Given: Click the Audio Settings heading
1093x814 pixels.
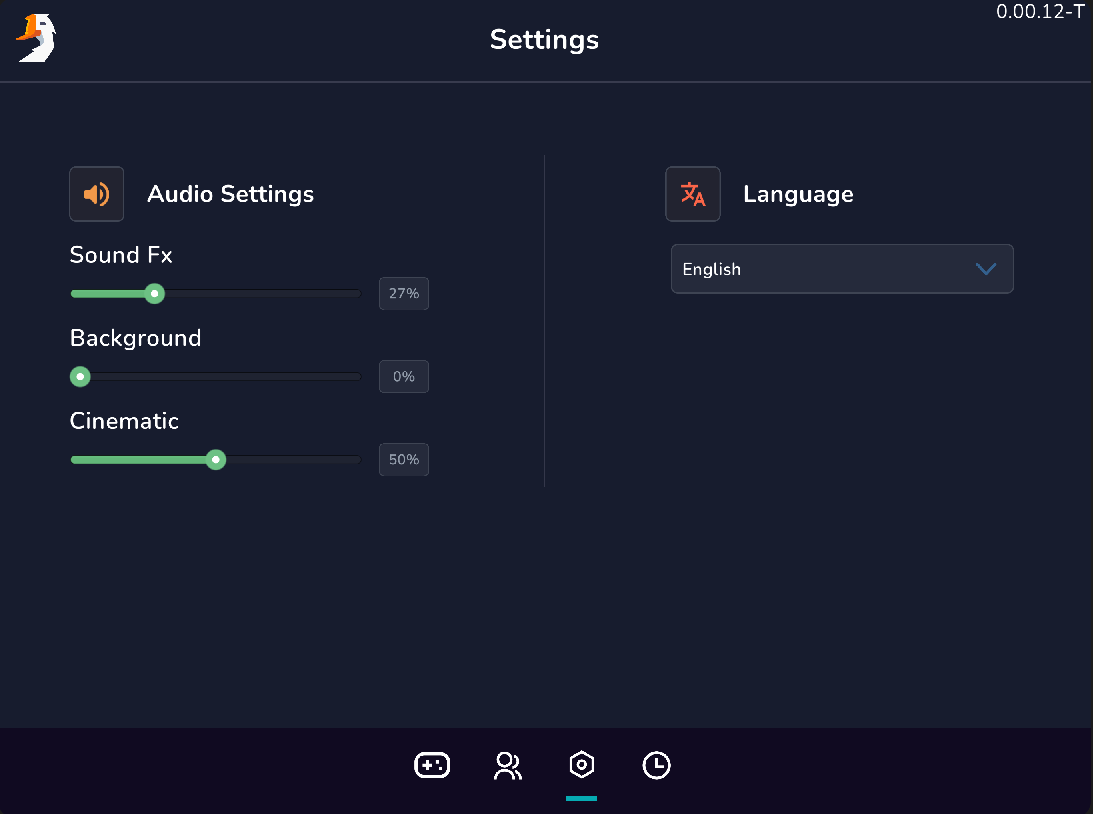Looking at the screenshot, I should [231, 194].
